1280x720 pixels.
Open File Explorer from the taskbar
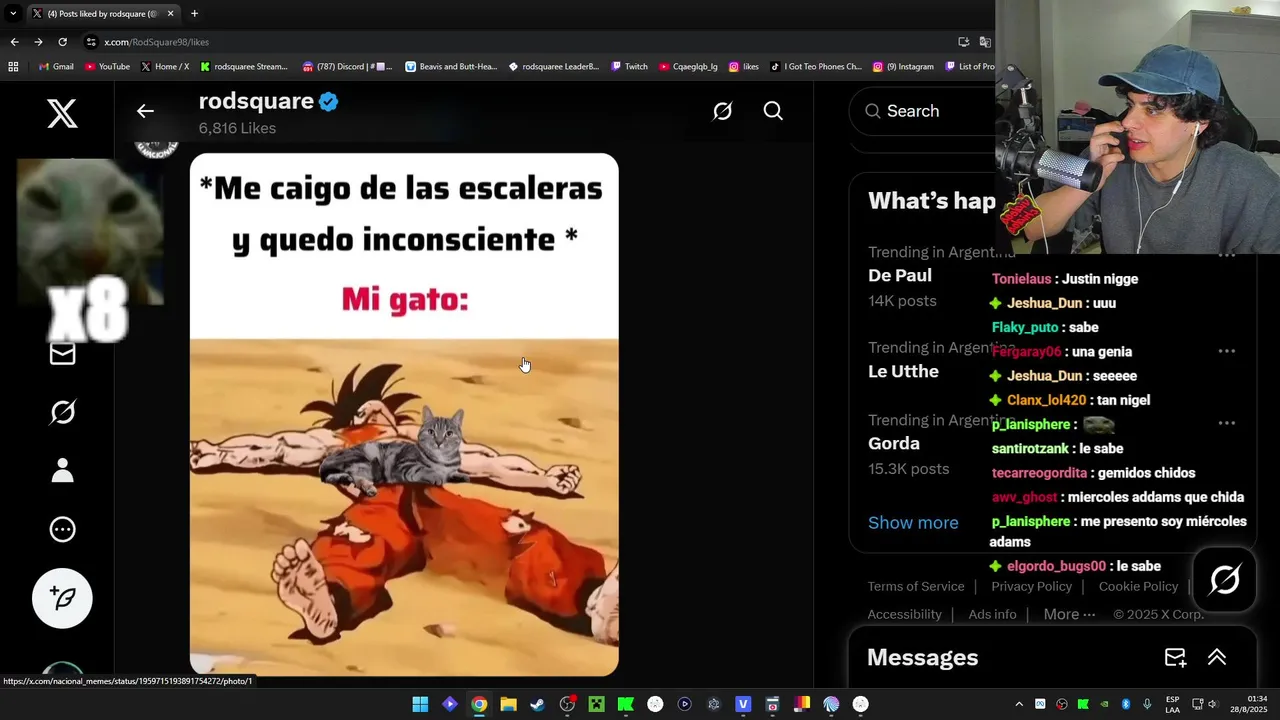point(508,704)
